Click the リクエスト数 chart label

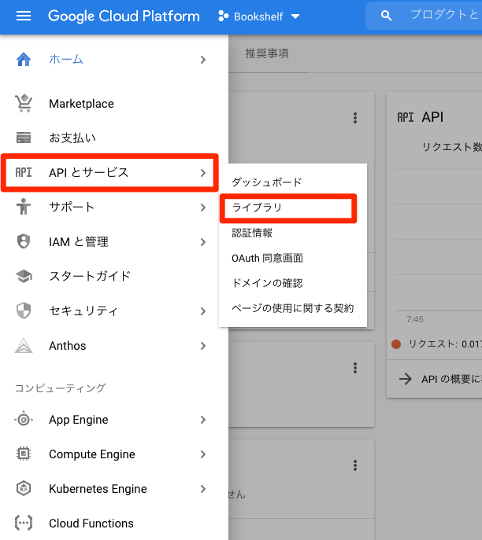(x=452, y=147)
